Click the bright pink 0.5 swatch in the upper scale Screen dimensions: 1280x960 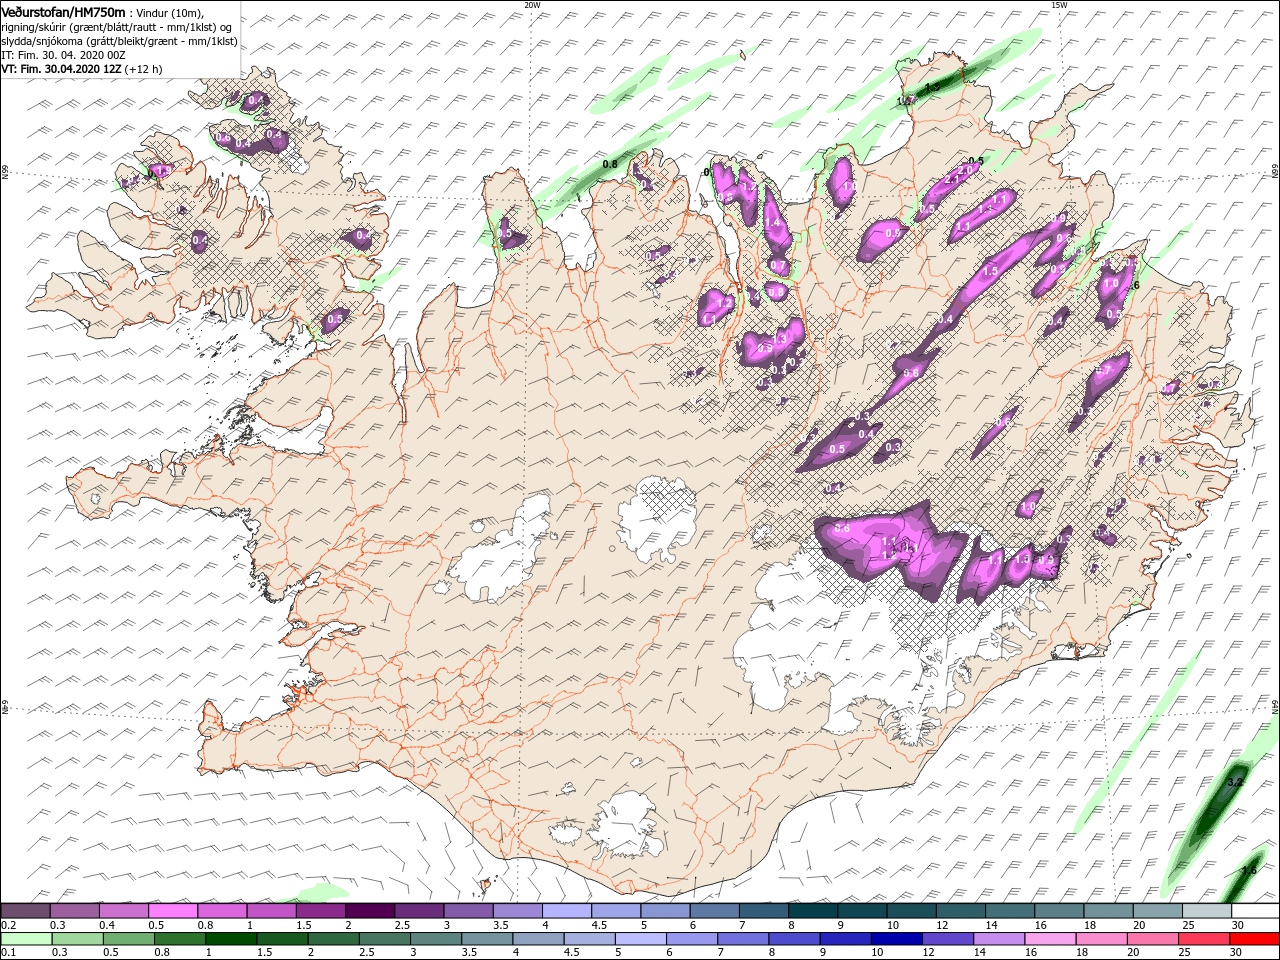point(173,911)
